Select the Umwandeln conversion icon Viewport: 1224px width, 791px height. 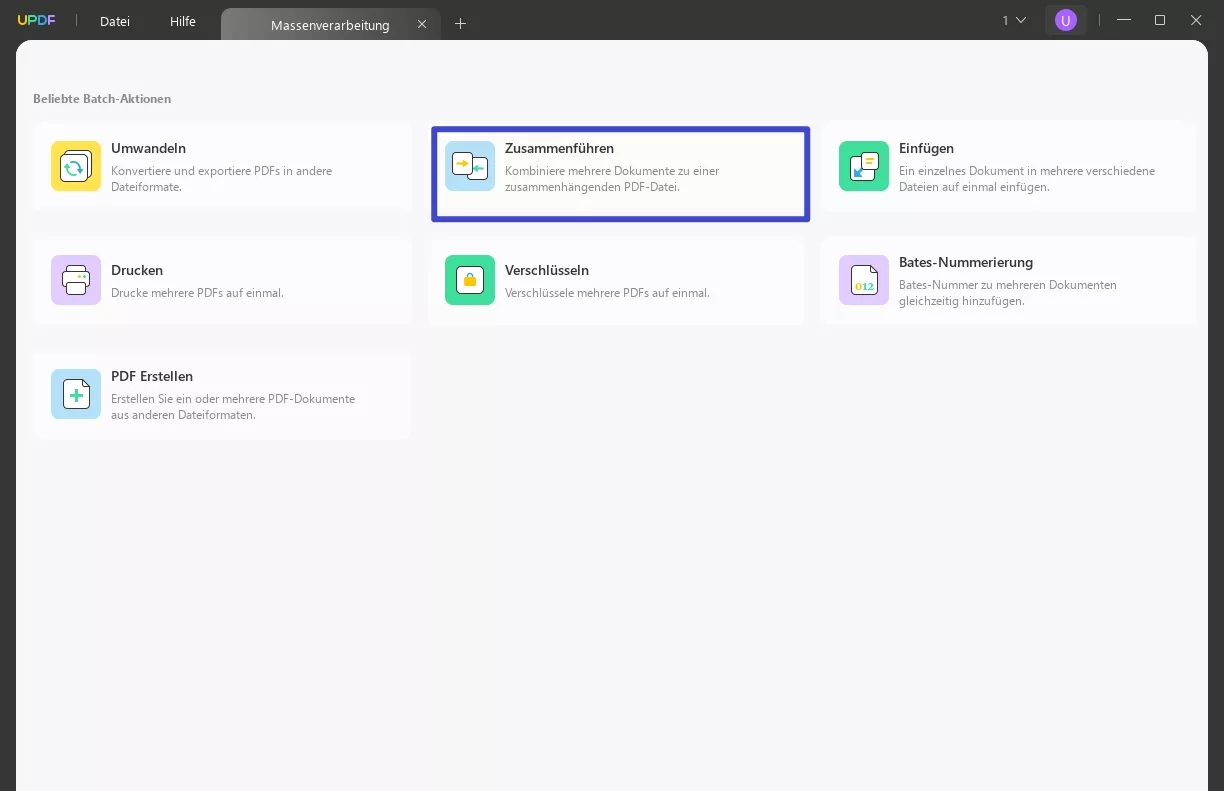pos(75,166)
